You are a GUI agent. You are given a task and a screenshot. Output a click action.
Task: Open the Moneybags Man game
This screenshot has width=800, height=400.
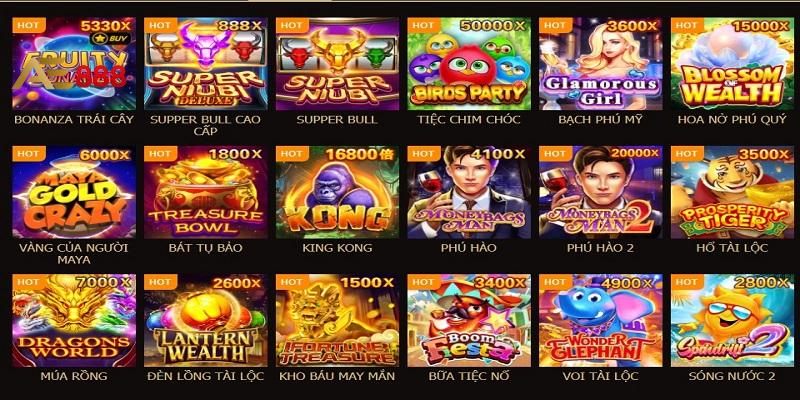(469, 192)
